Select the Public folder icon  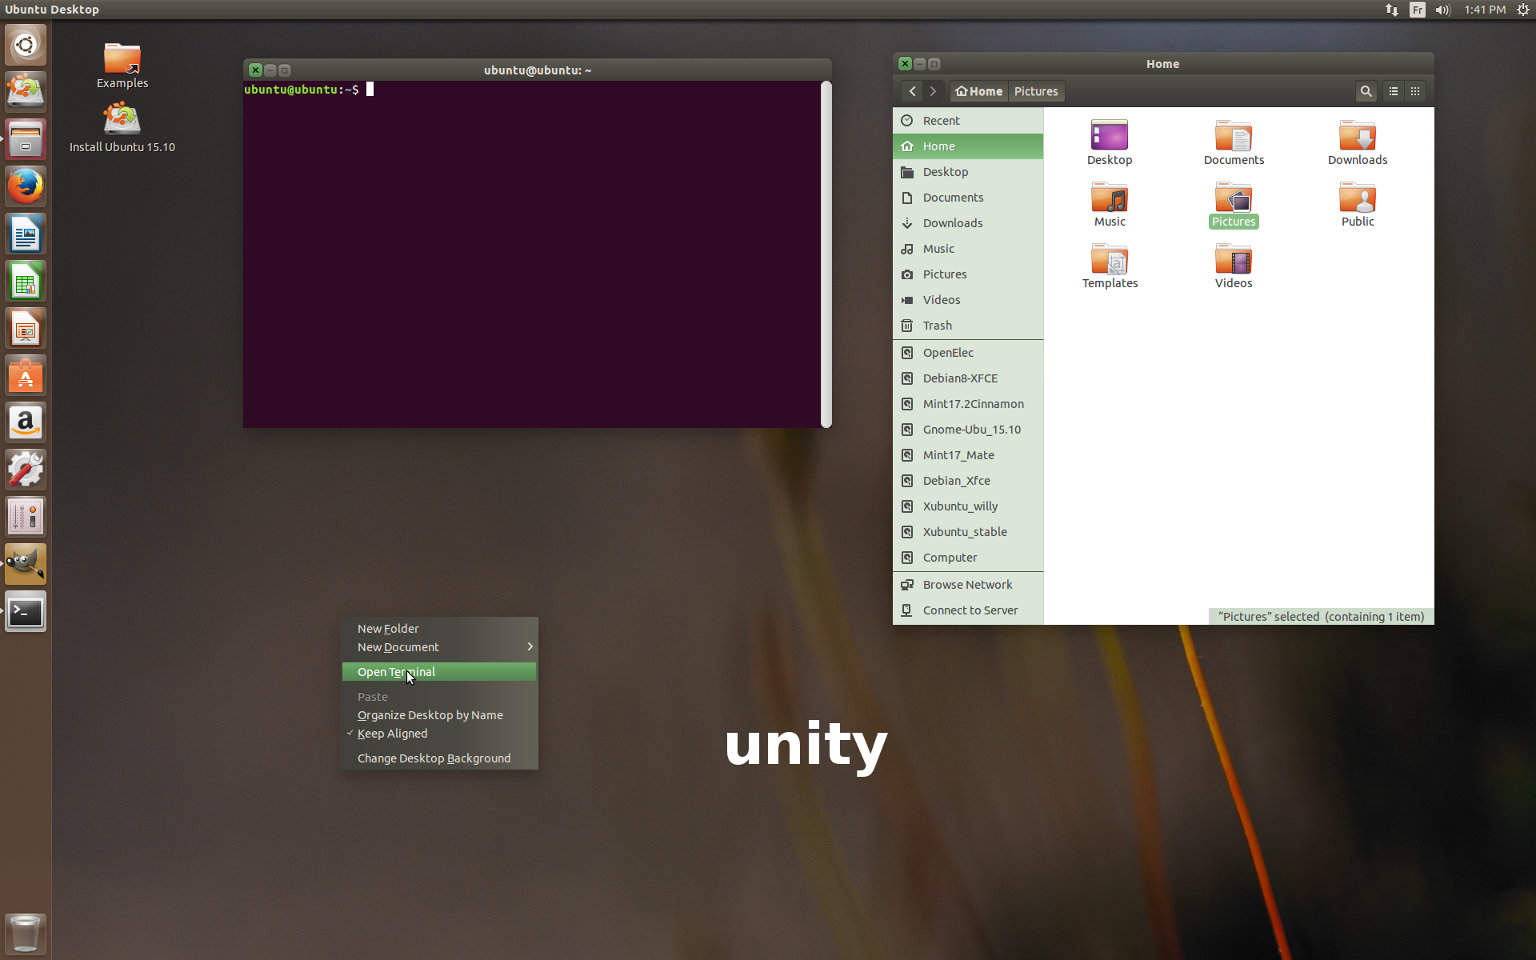[1358, 204]
